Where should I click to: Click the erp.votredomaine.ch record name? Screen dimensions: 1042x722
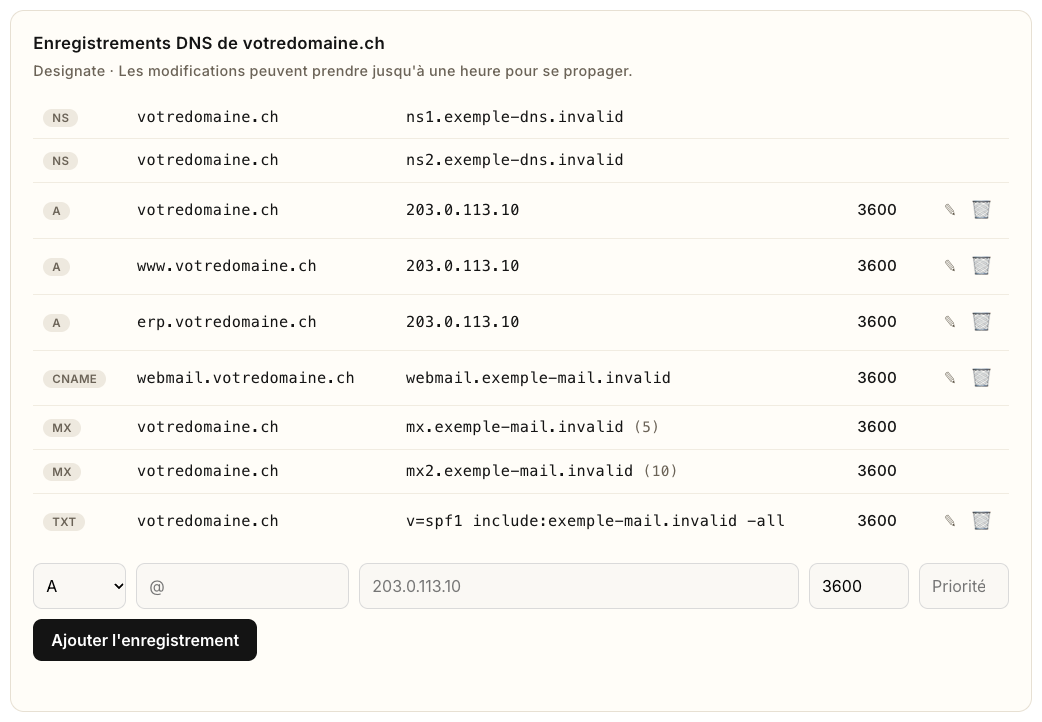tap(227, 322)
